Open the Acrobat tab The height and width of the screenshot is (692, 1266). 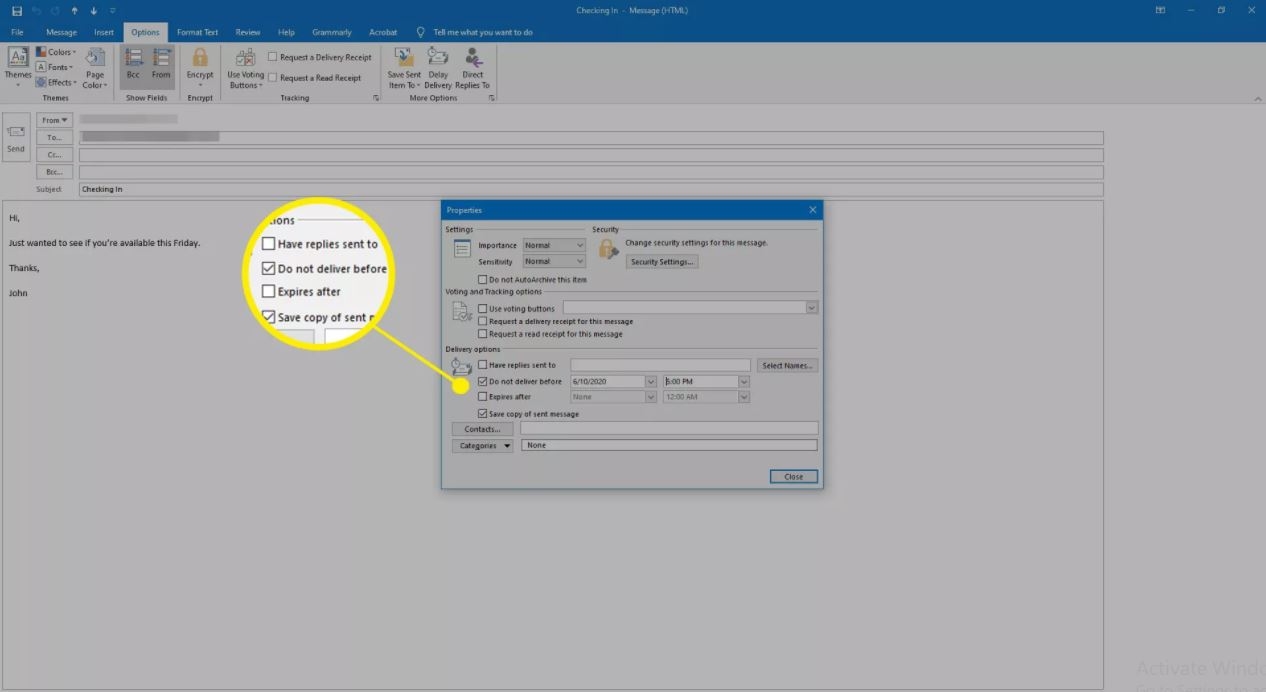[383, 32]
